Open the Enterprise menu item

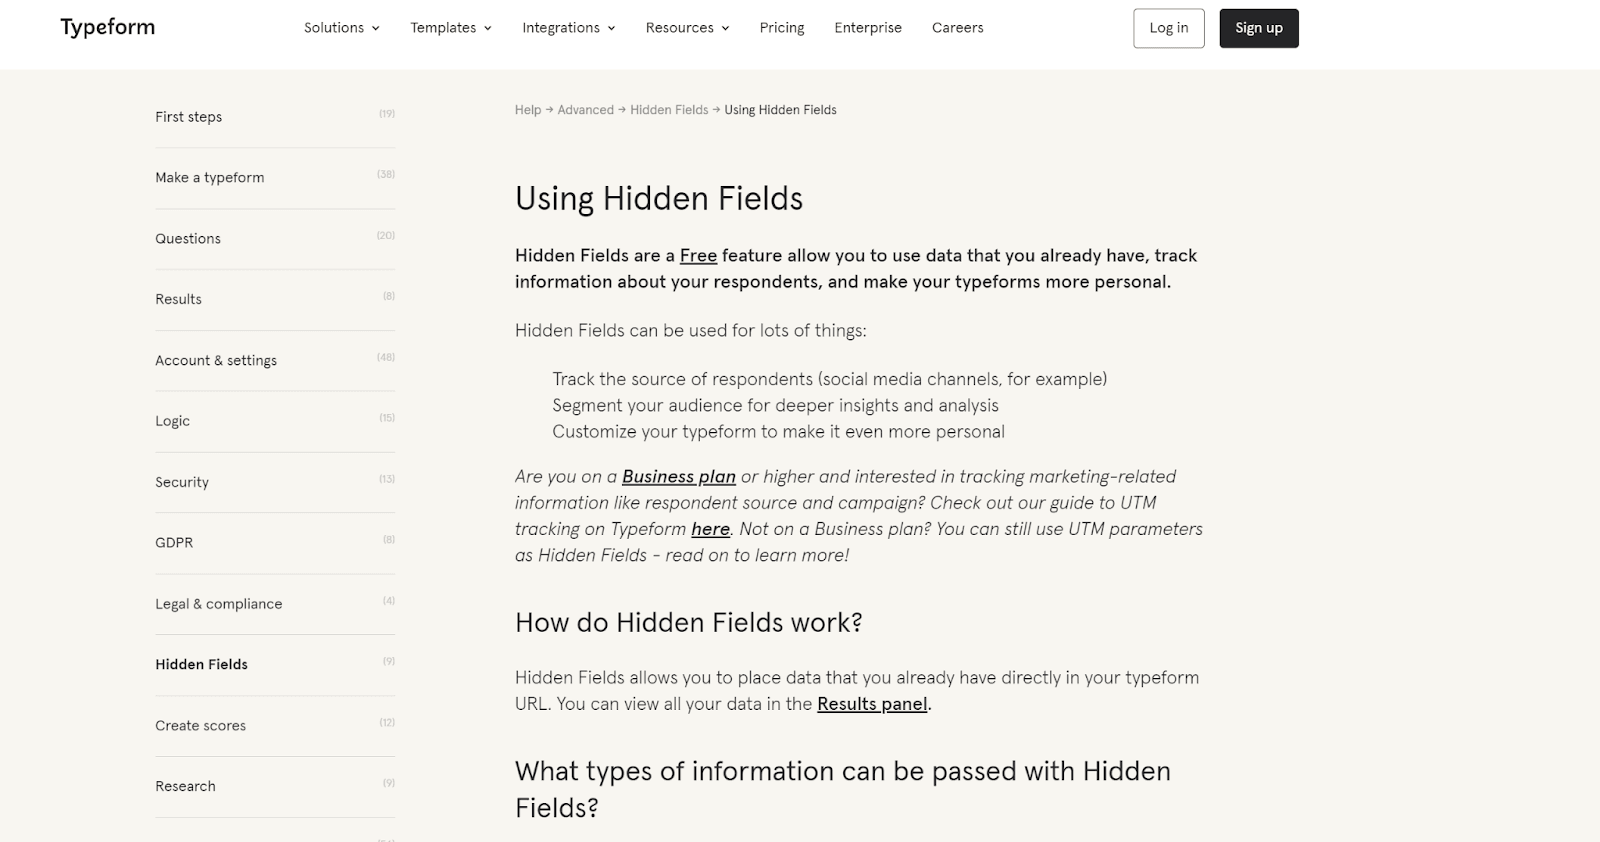[868, 28]
